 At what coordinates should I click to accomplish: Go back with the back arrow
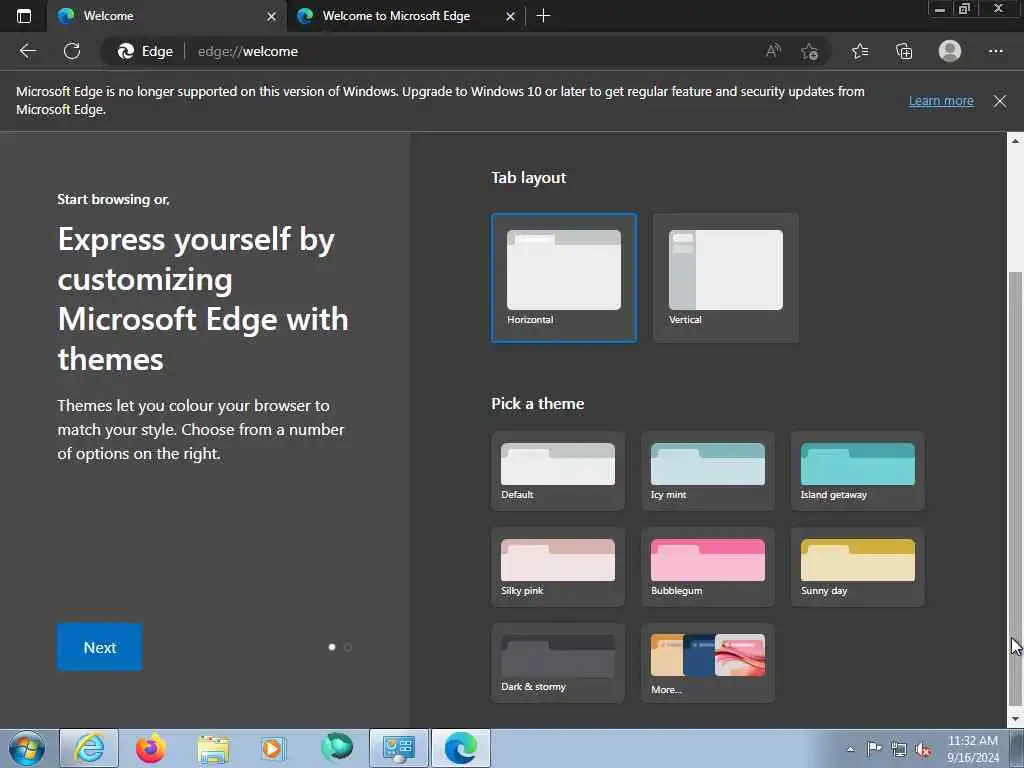[x=27, y=51]
